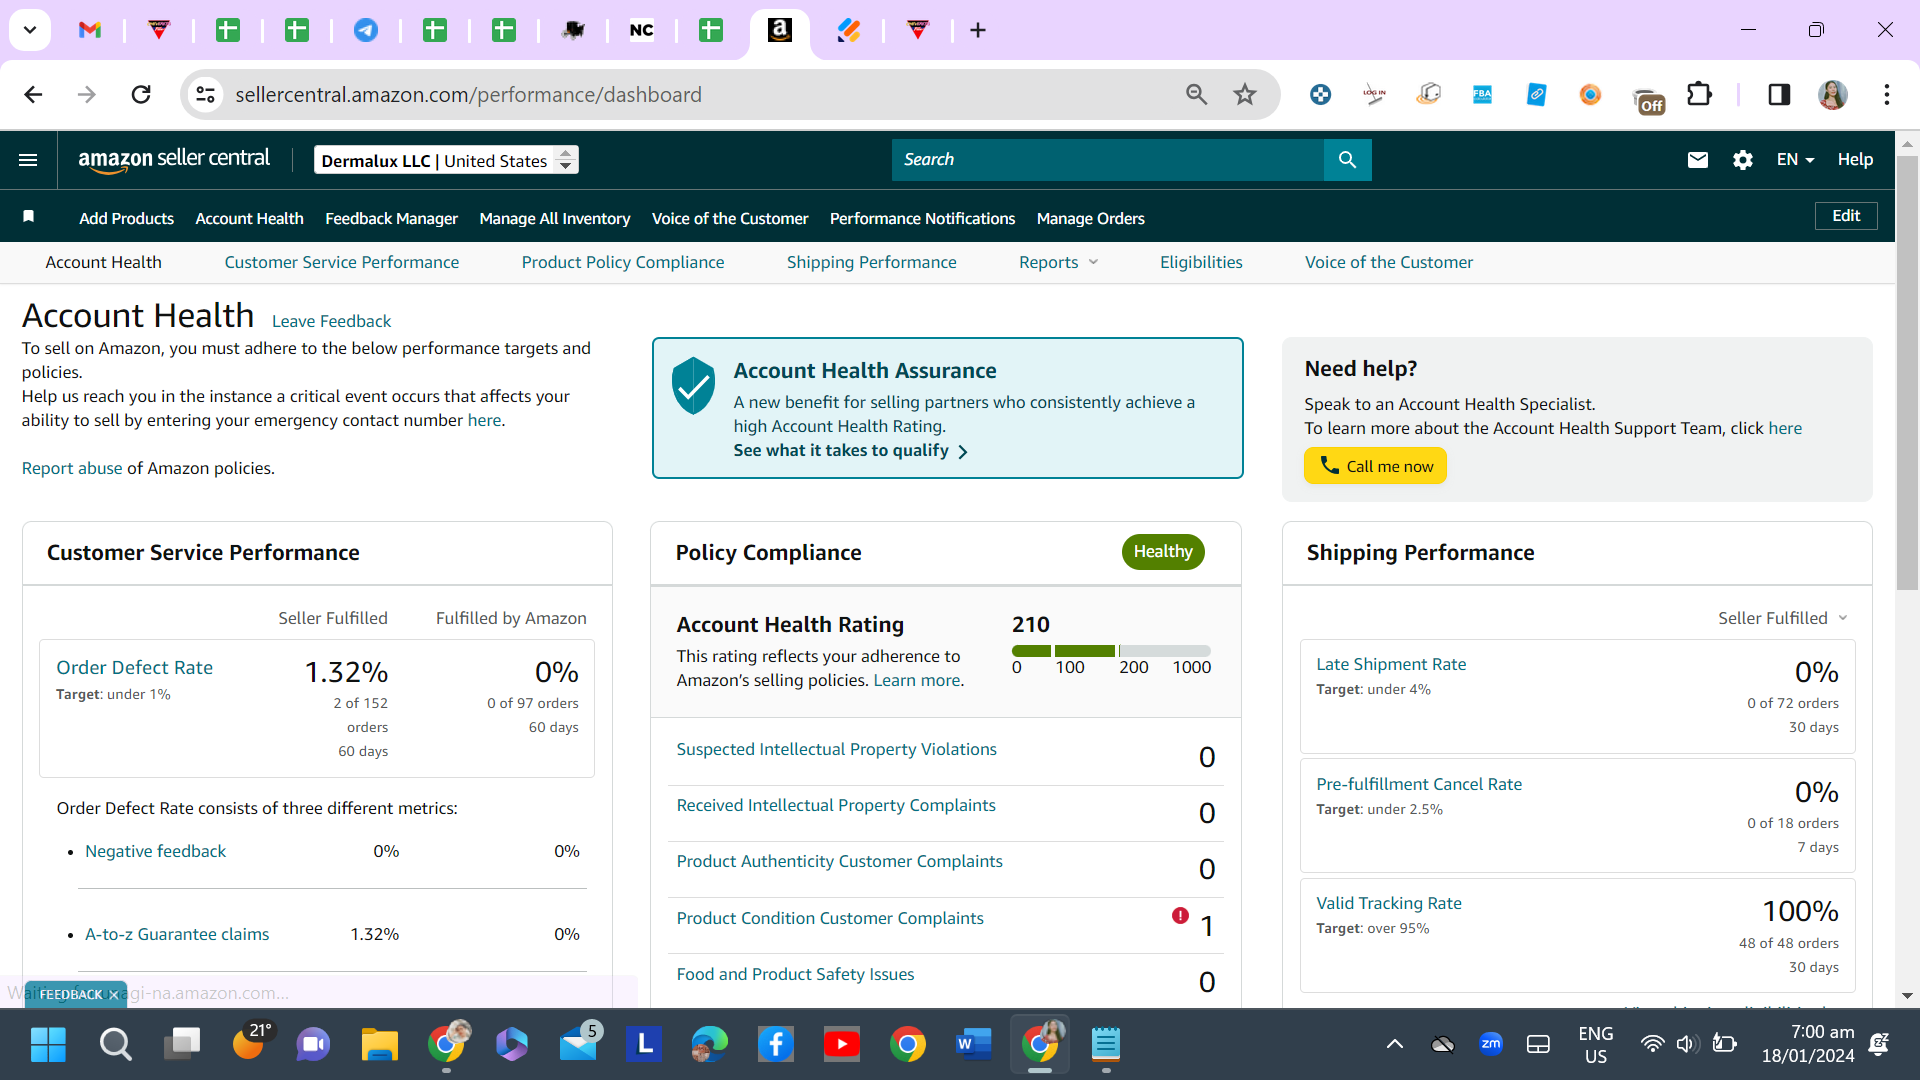Click the Account Health Rating progress bar
This screenshot has height=1080, width=1920.
click(1111, 651)
